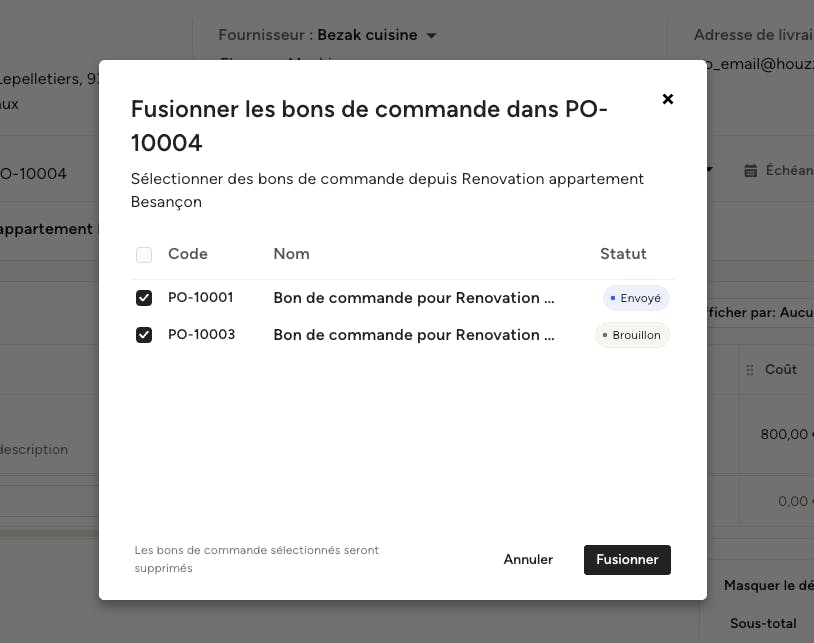Open the Afficher par dropdown
814x643 pixels.
pos(760,312)
